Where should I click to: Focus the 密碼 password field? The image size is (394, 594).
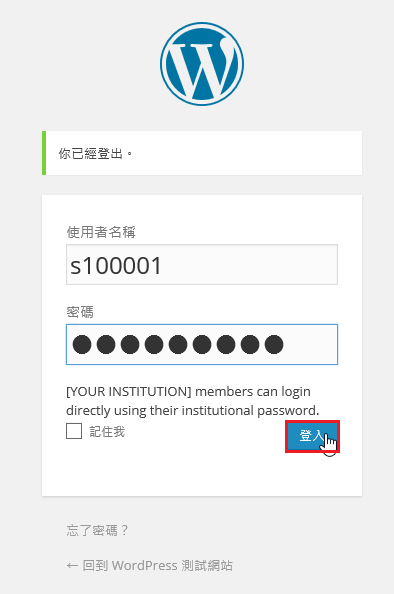[202, 344]
